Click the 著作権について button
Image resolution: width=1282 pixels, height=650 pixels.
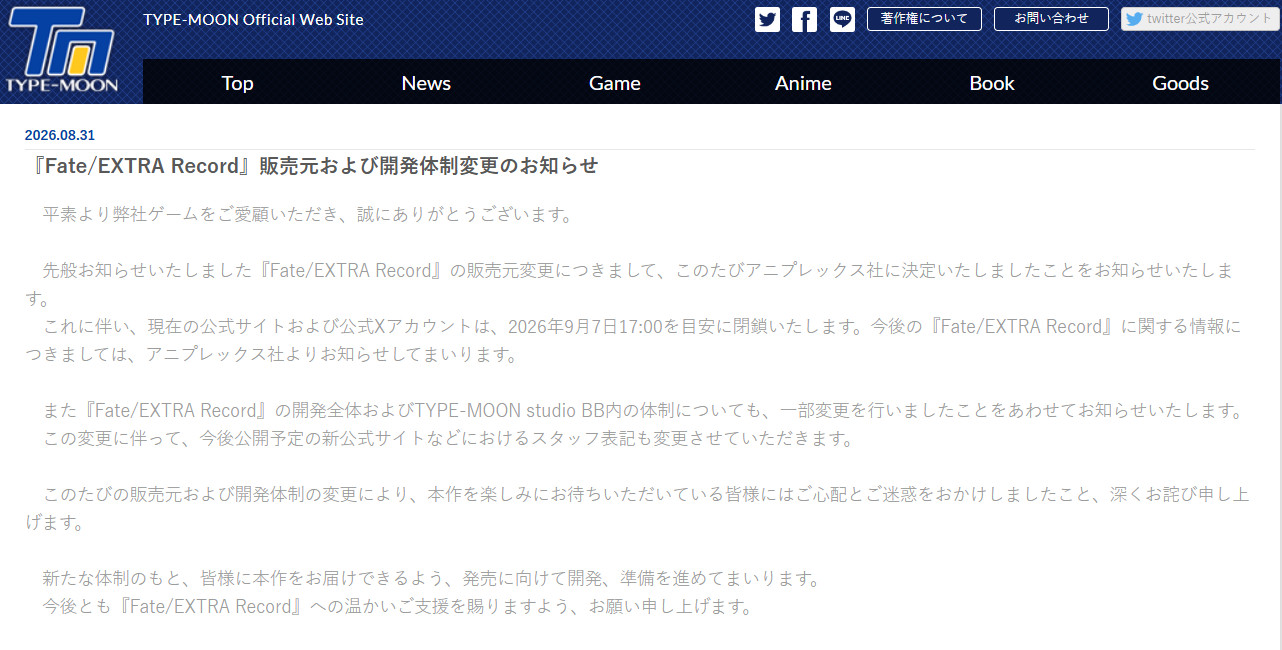tap(924, 19)
